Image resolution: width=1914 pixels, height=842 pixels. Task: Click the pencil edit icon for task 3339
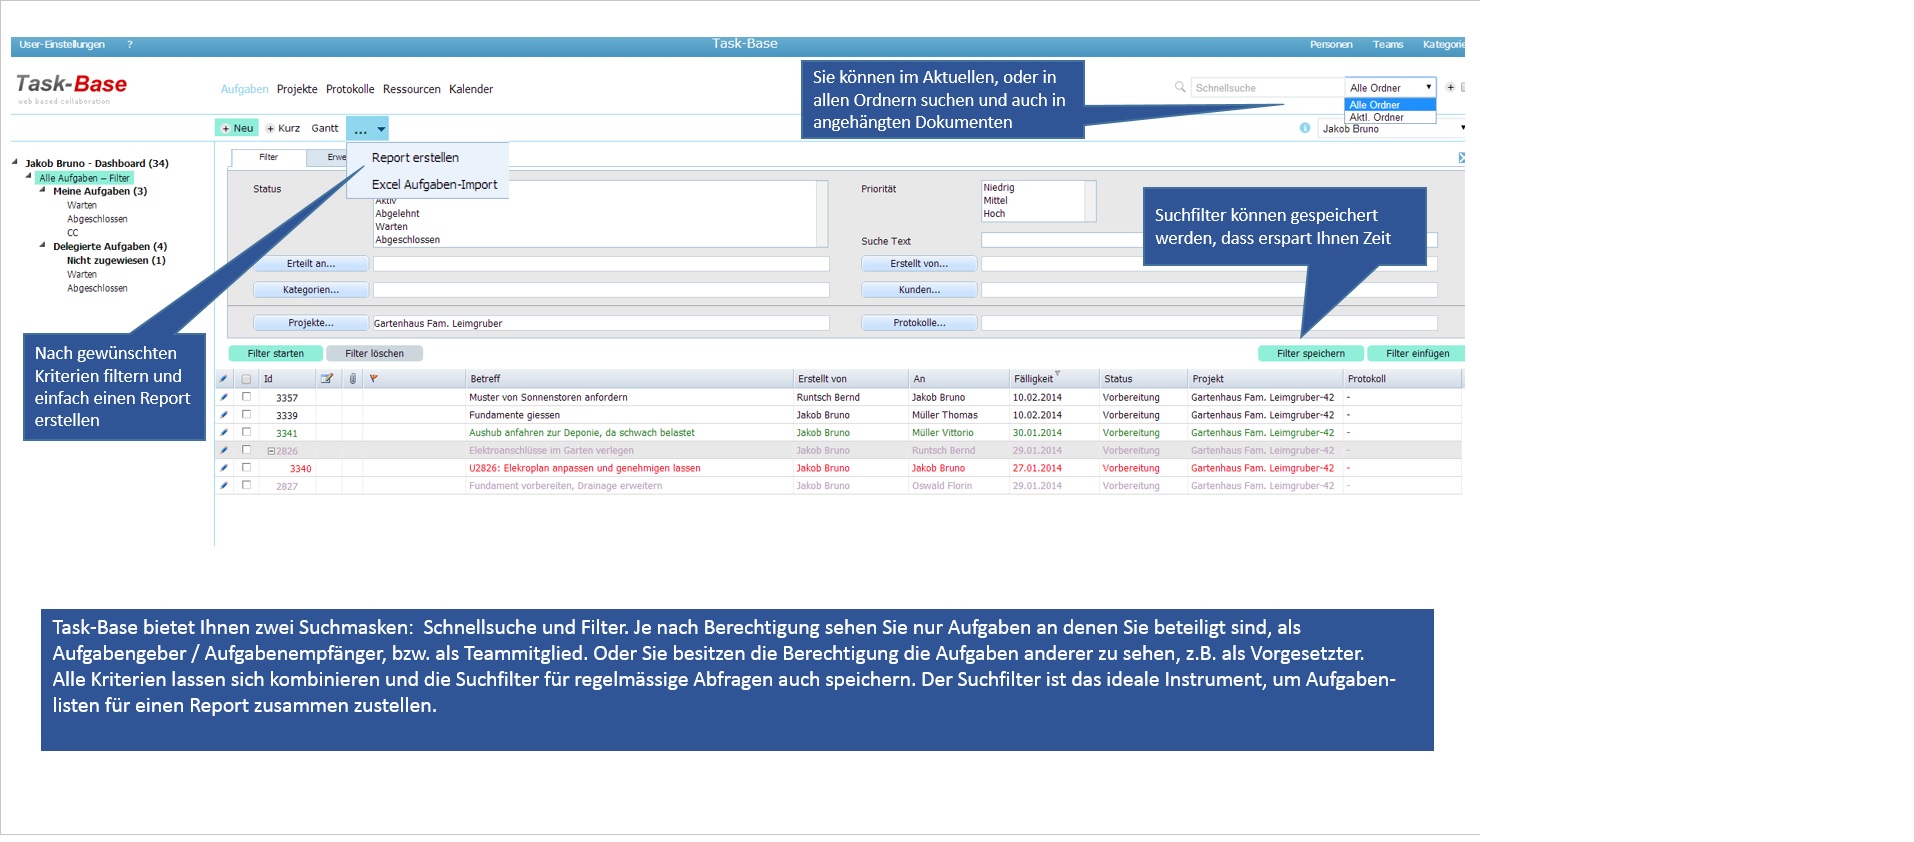pos(224,415)
